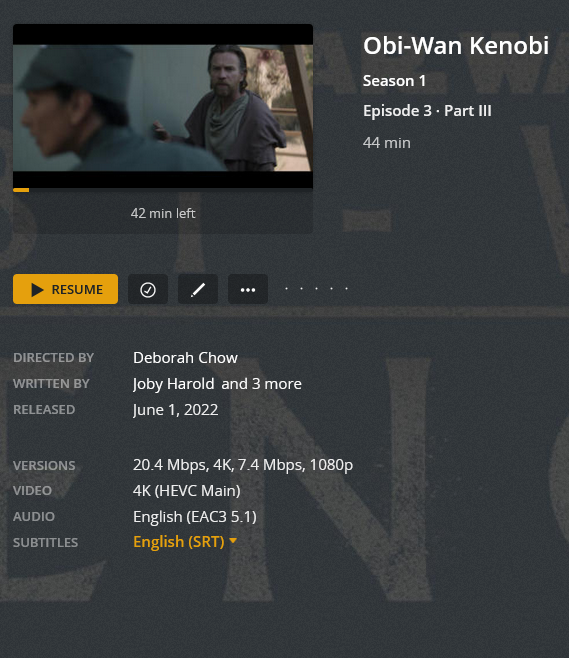The height and width of the screenshot is (658, 569).
Task: Click the play triangle inside Resume
Action: coord(37,290)
